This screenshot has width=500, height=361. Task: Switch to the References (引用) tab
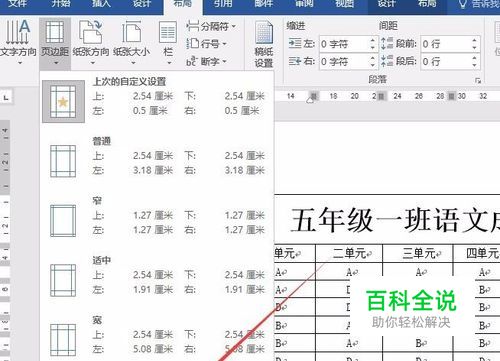[x=223, y=4]
